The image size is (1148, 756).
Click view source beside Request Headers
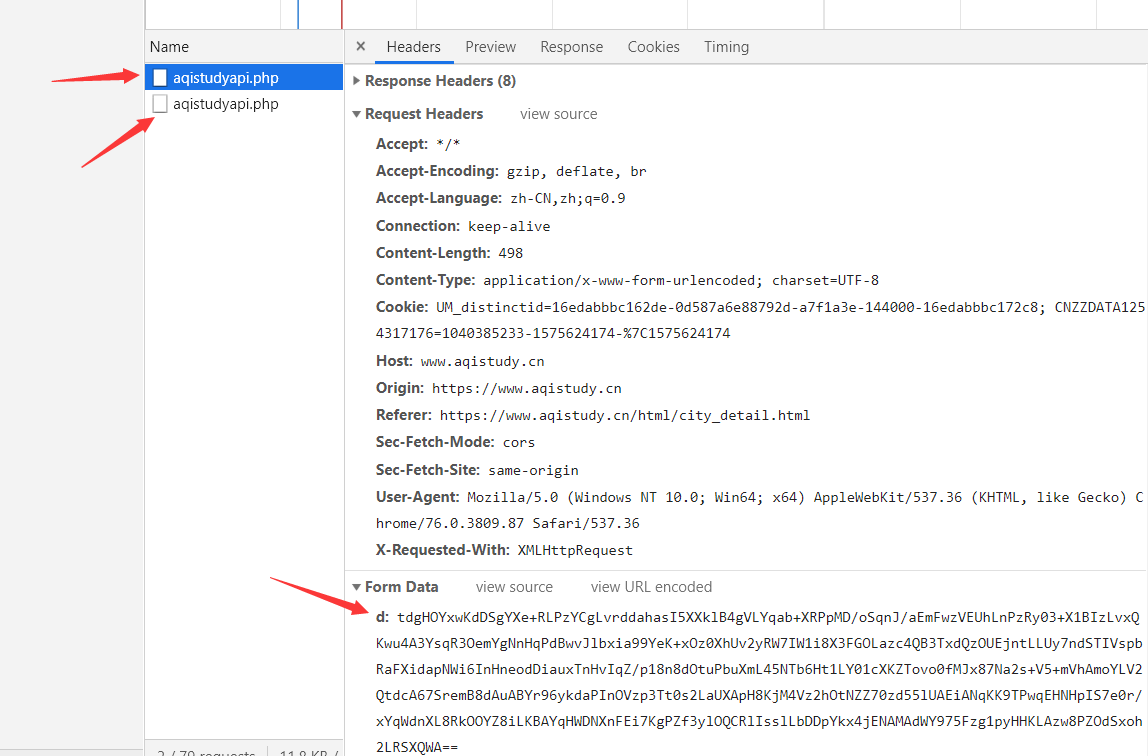[x=558, y=114]
